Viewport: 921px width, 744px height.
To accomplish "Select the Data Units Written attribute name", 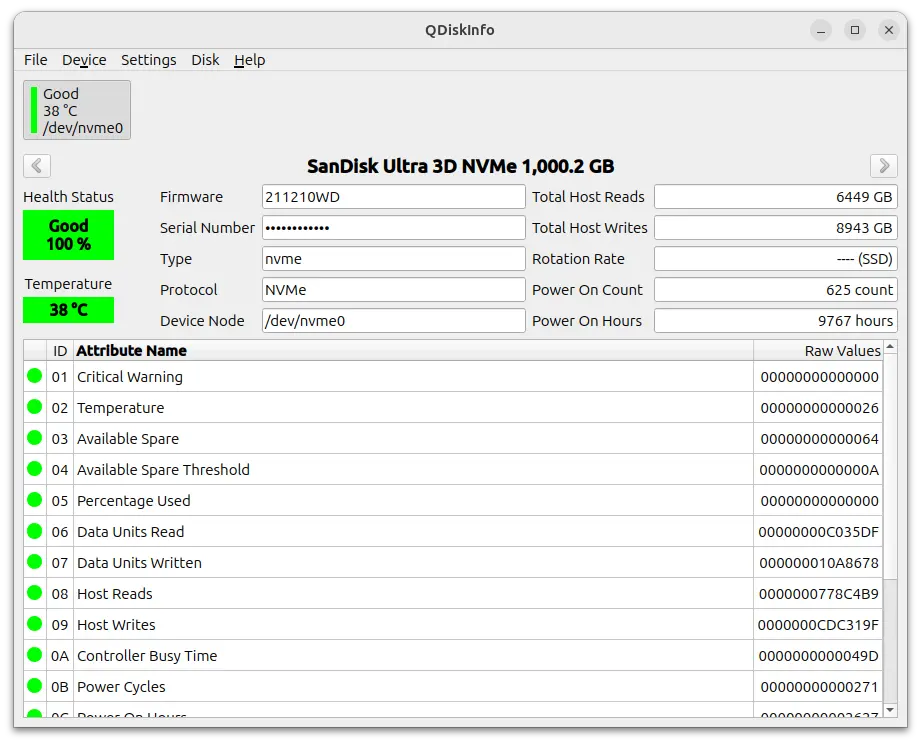I will 139,563.
